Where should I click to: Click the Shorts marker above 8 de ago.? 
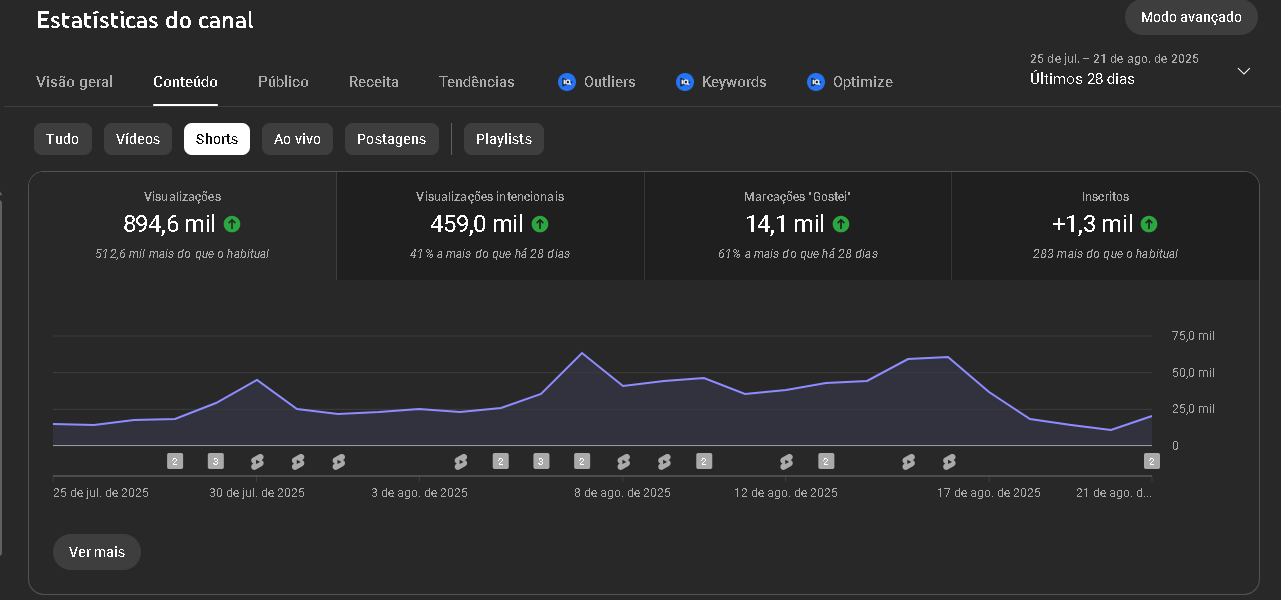pos(623,461)
